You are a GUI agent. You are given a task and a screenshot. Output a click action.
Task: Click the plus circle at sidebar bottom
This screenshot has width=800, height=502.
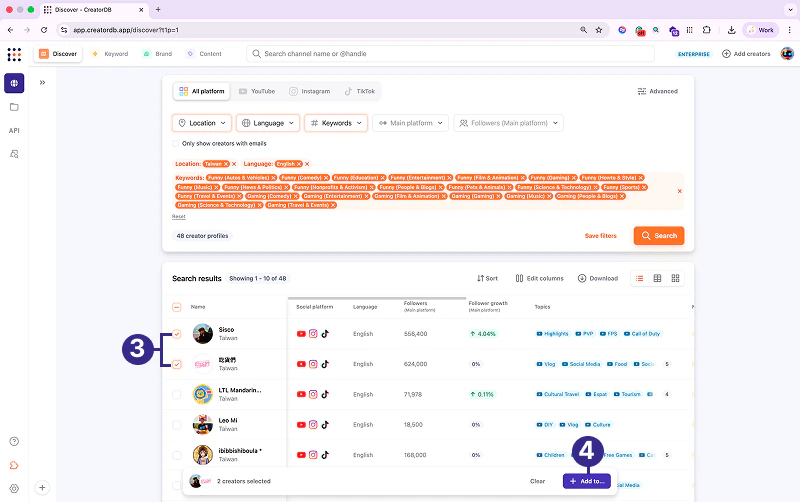42,488
